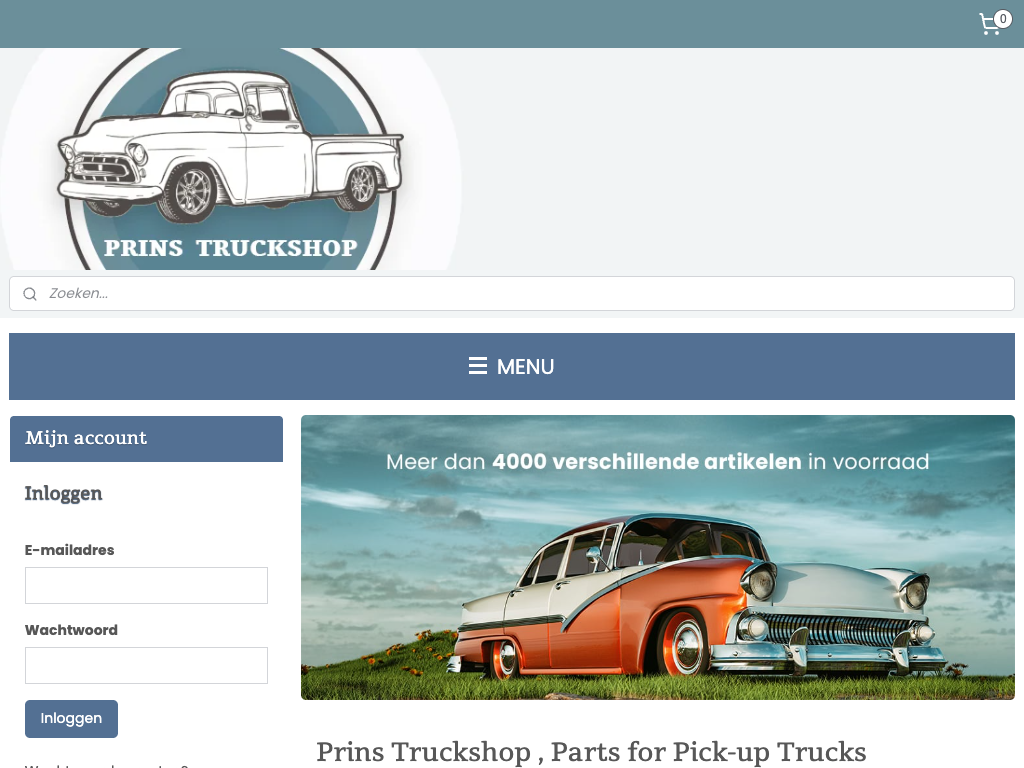Tap the hamburger icon beside MENU

[x=477, y=366]
